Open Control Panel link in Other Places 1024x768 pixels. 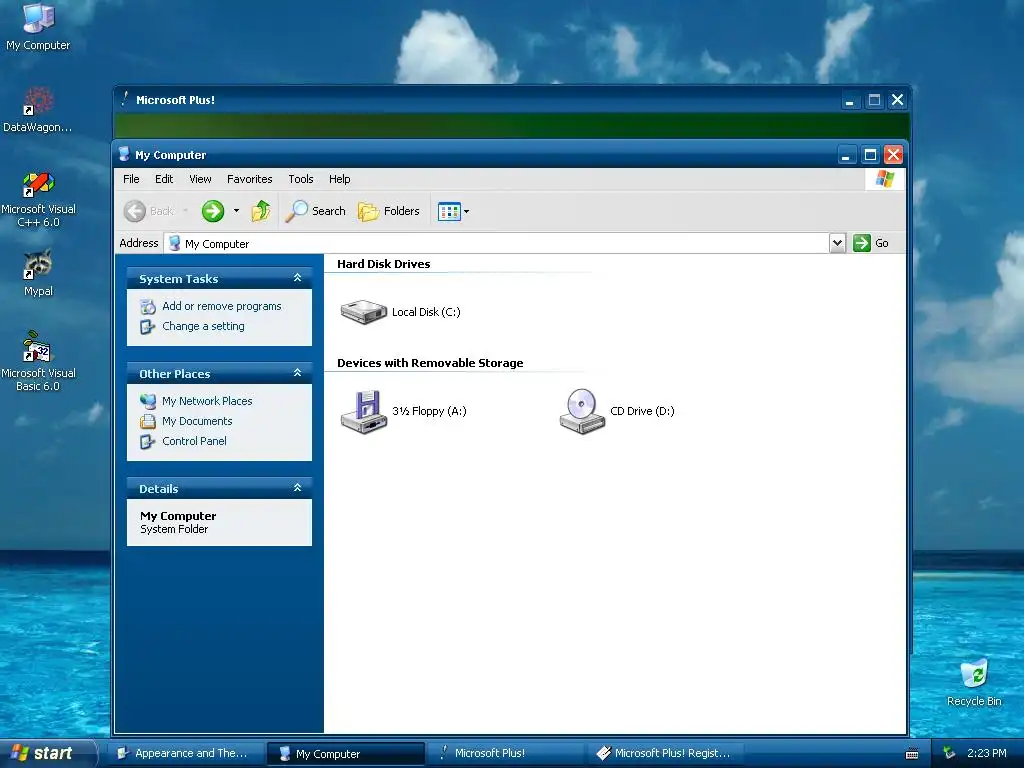coord(194,441)
